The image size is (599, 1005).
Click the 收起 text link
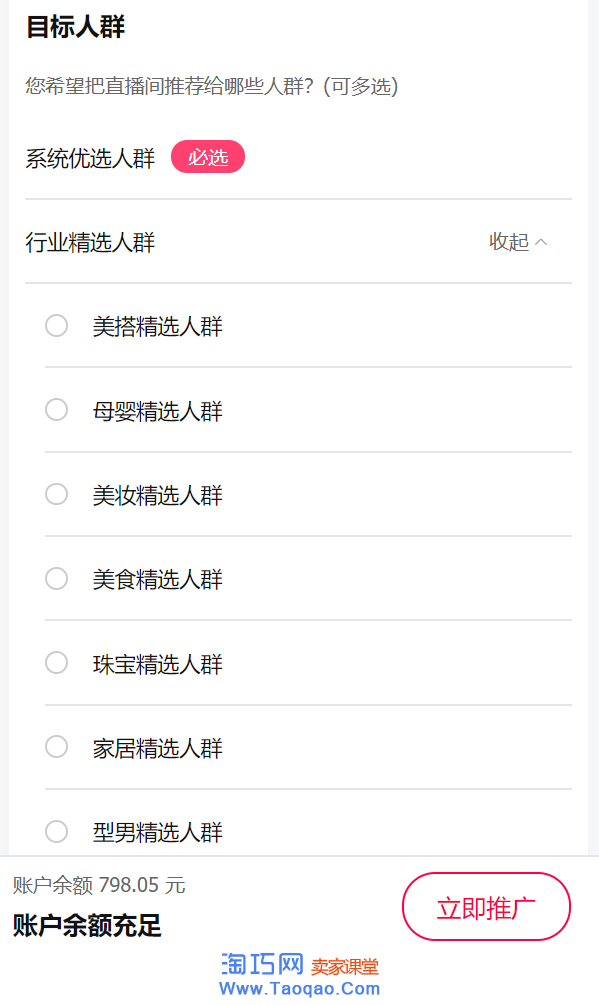(x=509, y=242)
